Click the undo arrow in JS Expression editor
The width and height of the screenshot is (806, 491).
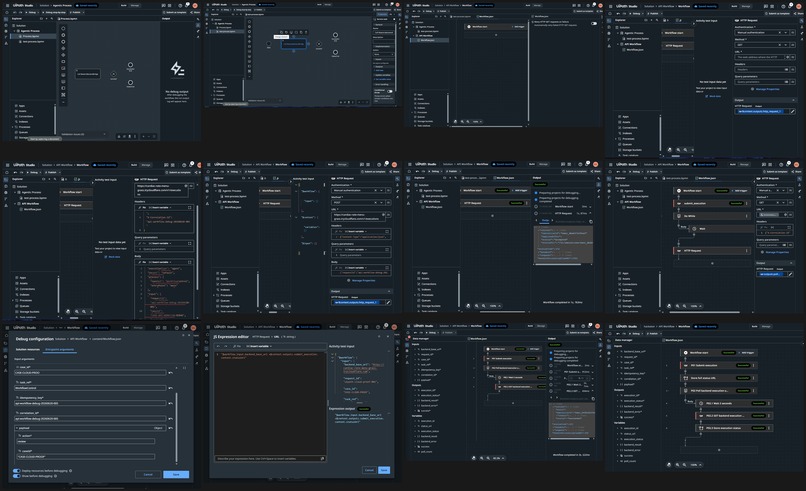pyautogui.click(x=219, y=346)
